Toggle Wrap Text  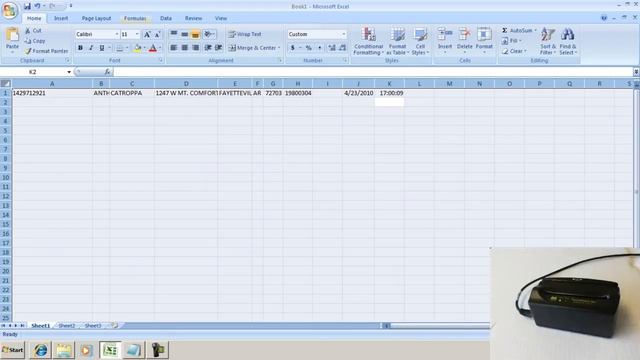coord(245,34)
